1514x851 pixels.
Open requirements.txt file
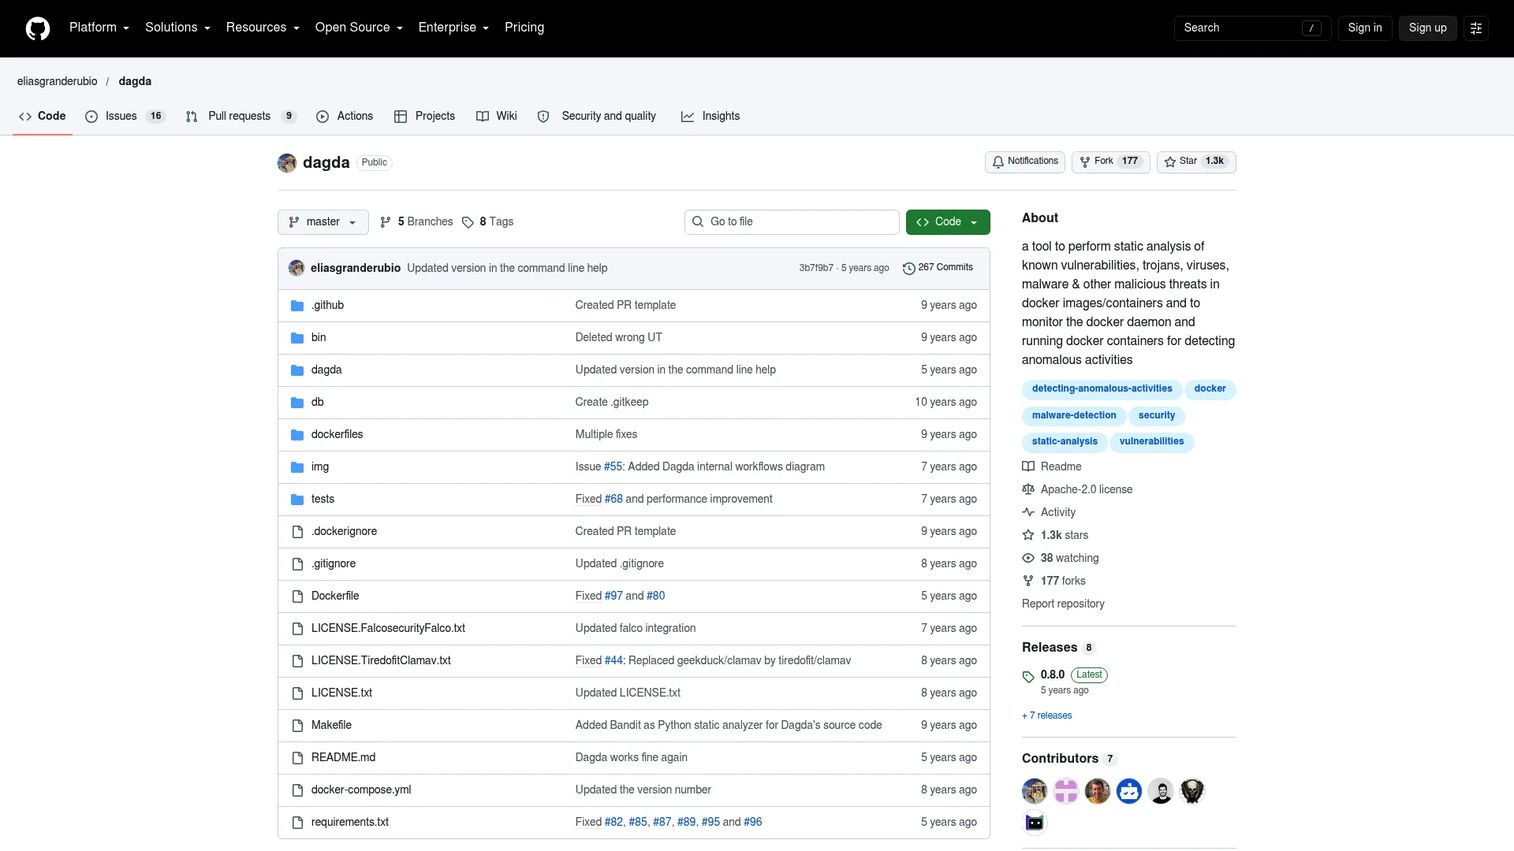[x=350, y=822]
